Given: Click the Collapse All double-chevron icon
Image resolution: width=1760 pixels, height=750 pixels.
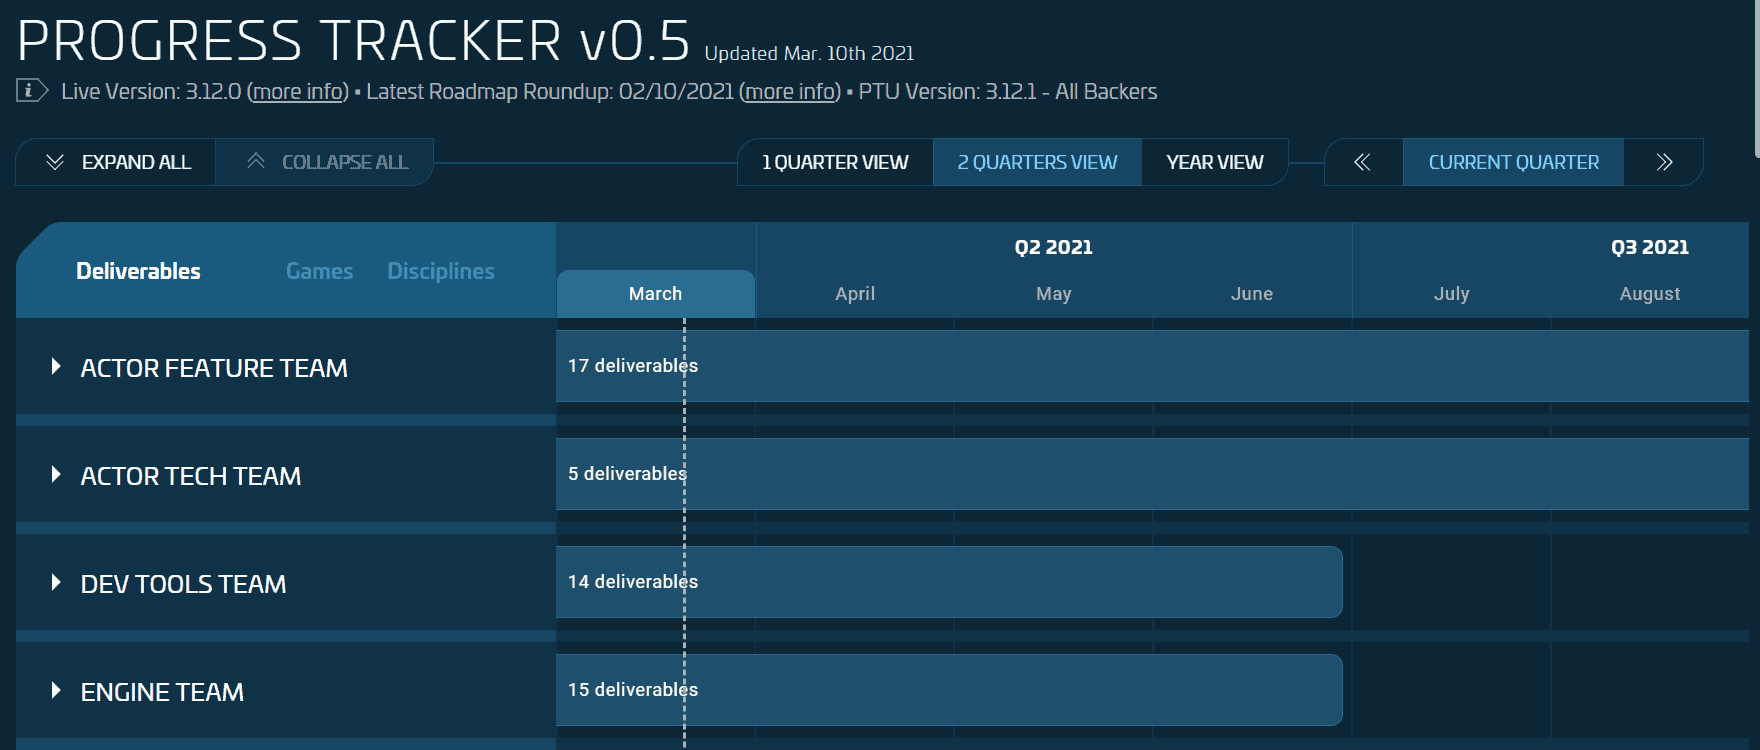Looking at the screenshot, I should pos(256,161).
